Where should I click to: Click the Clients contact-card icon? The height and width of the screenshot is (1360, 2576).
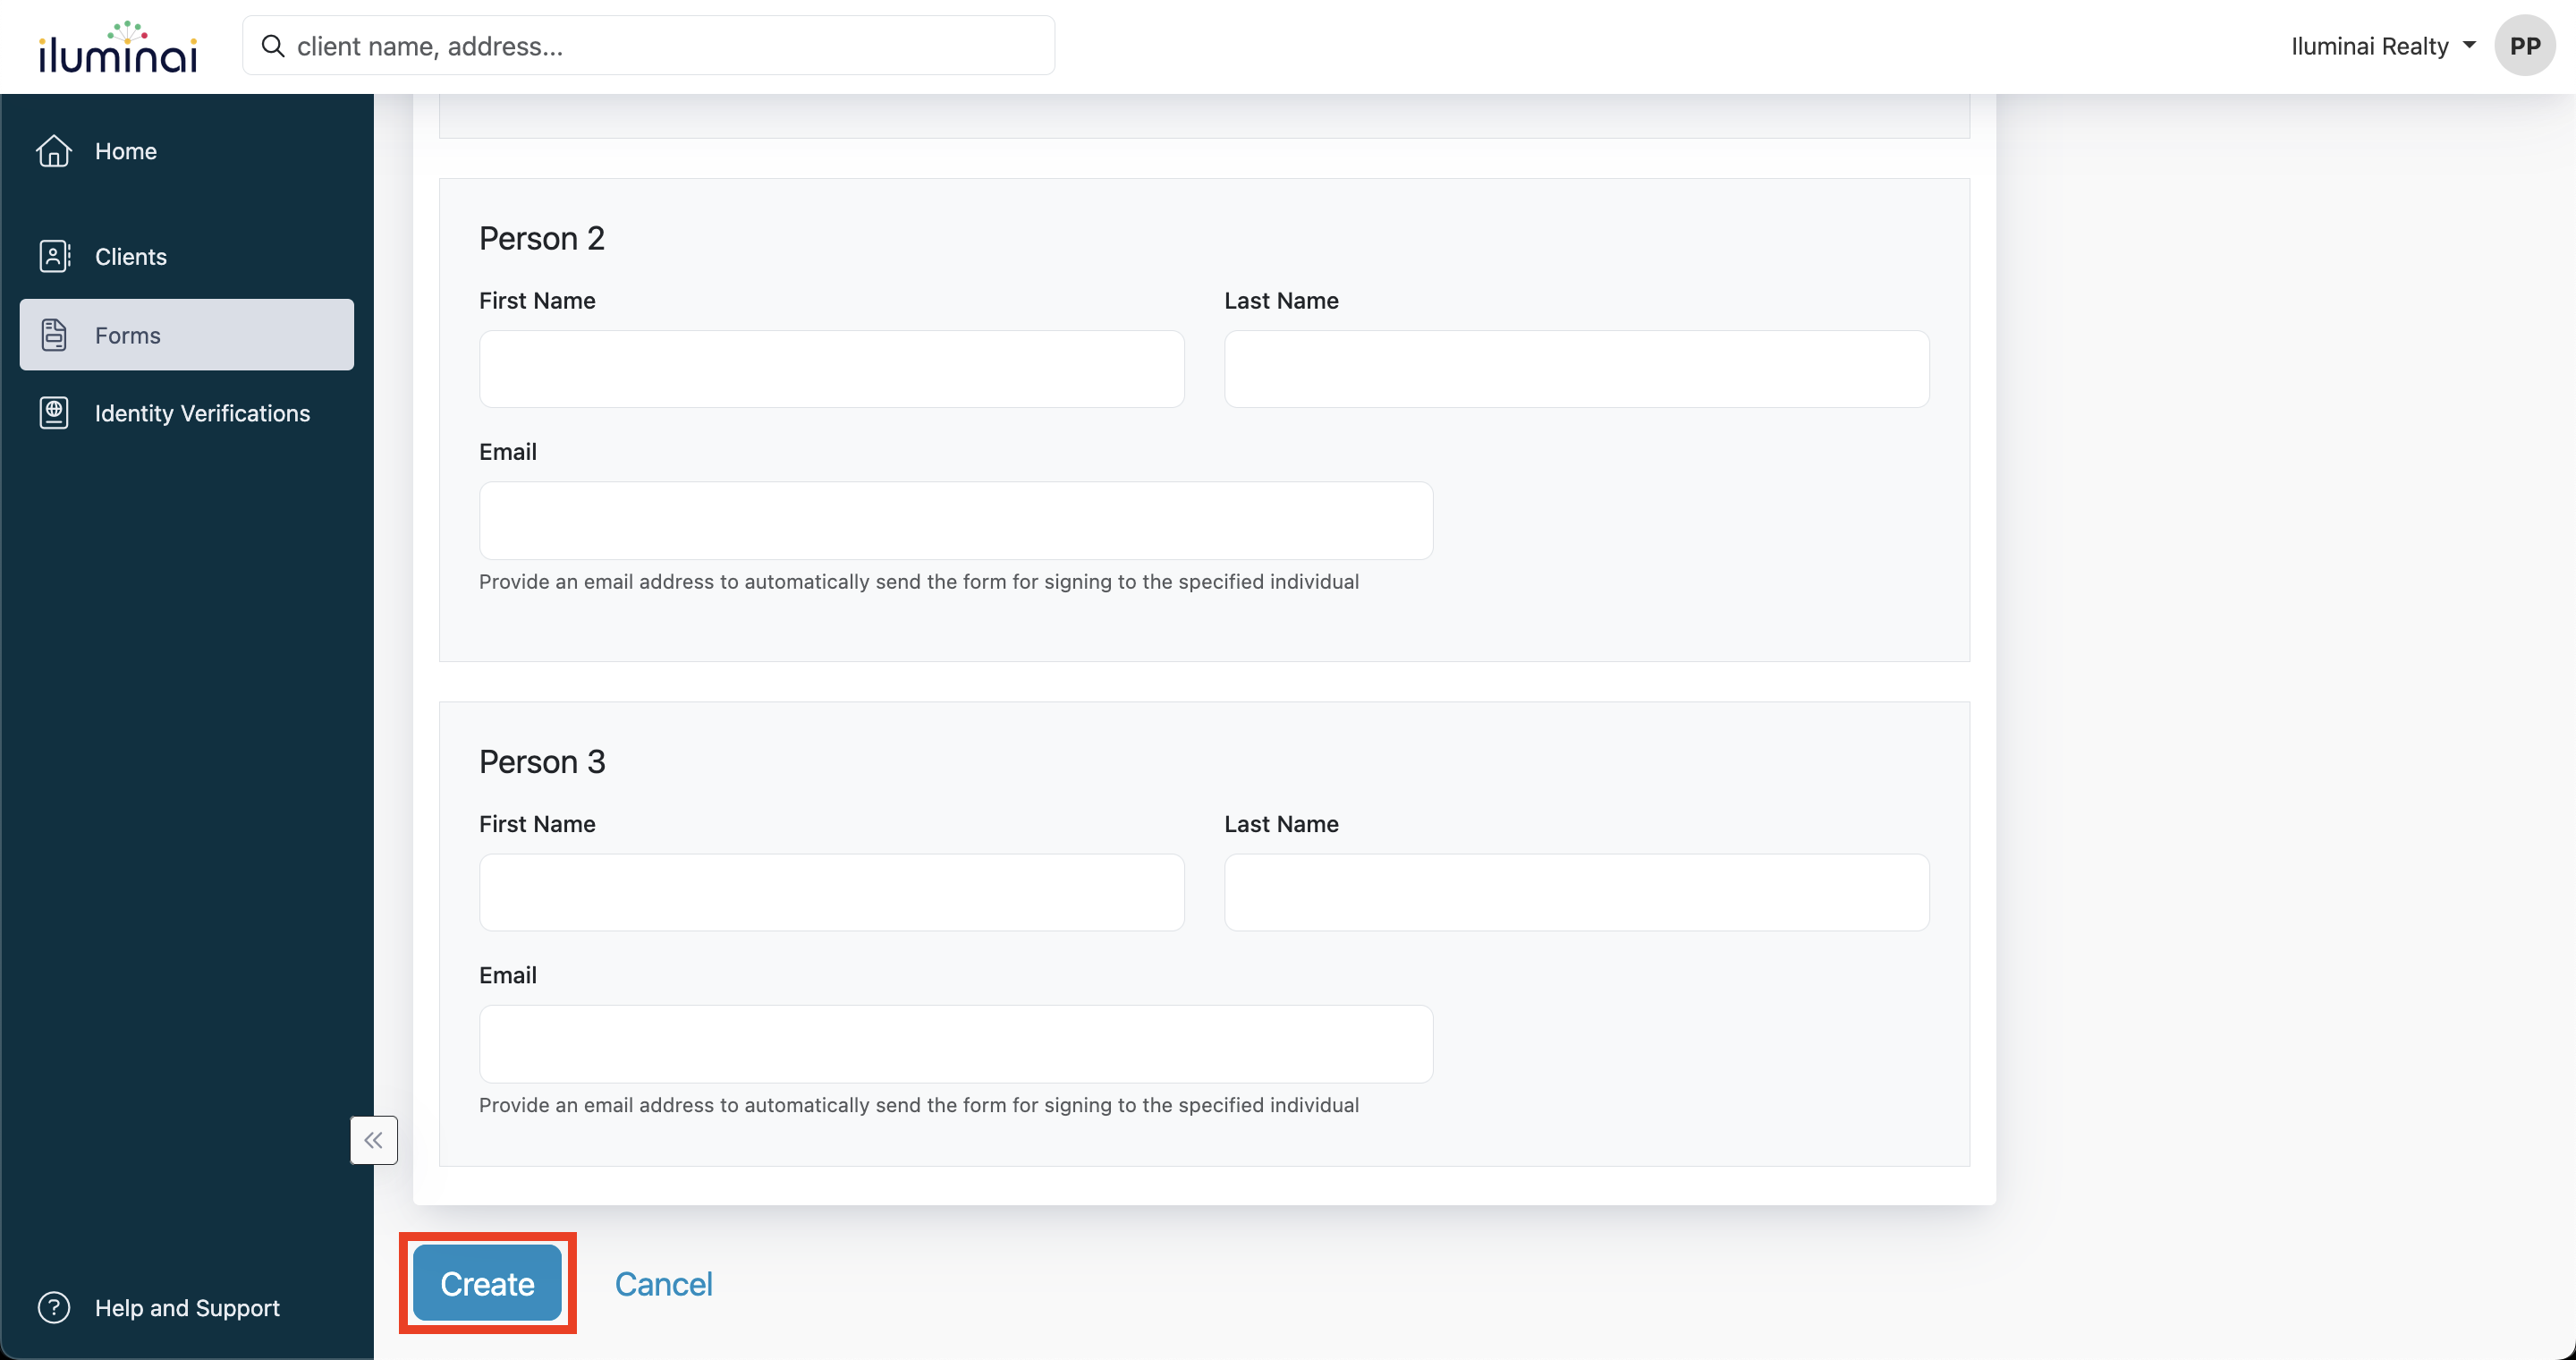54,256
